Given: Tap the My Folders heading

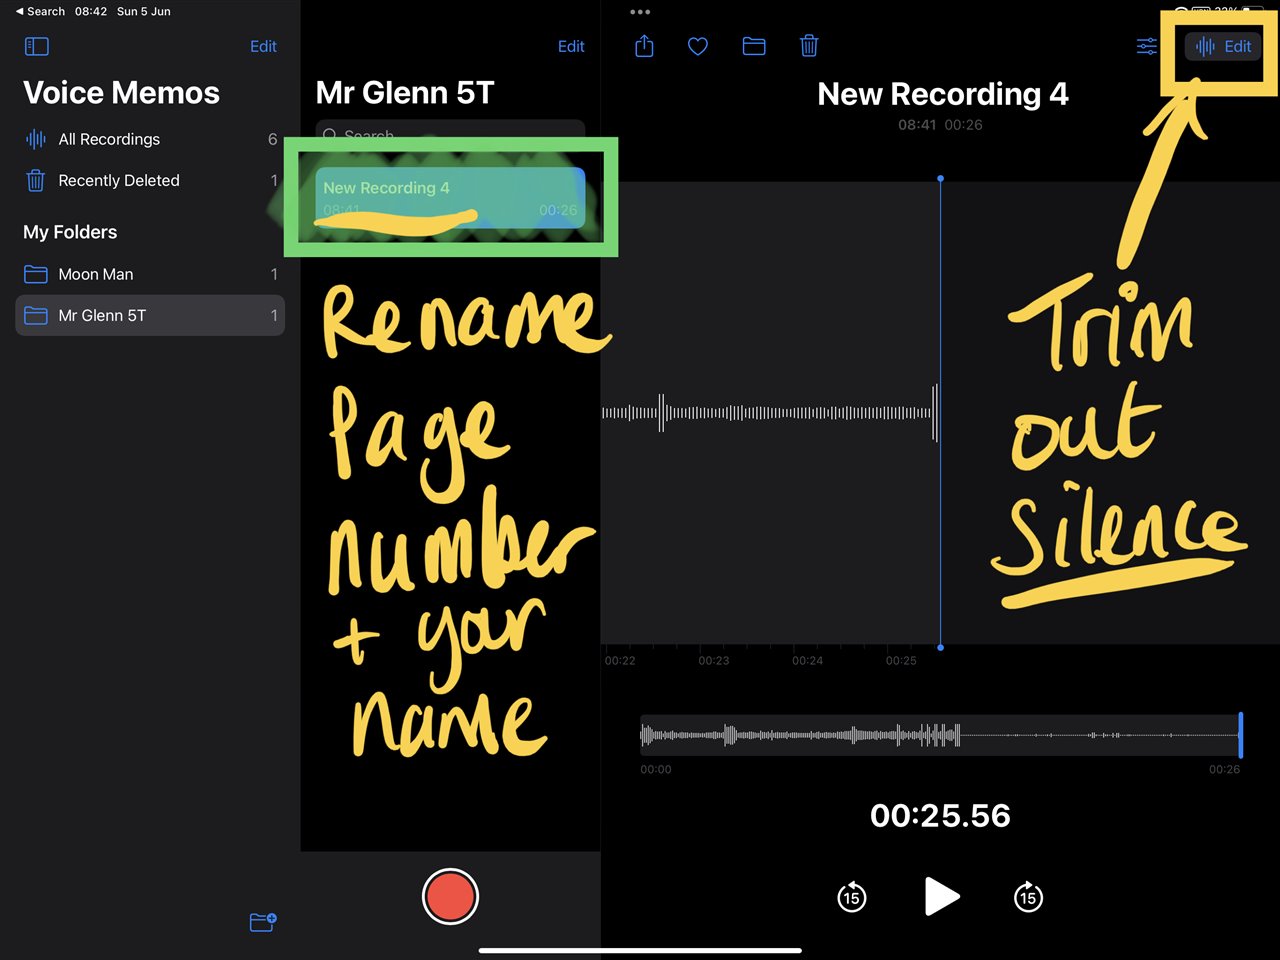Looking at the screenshot, I should (70, 232).
